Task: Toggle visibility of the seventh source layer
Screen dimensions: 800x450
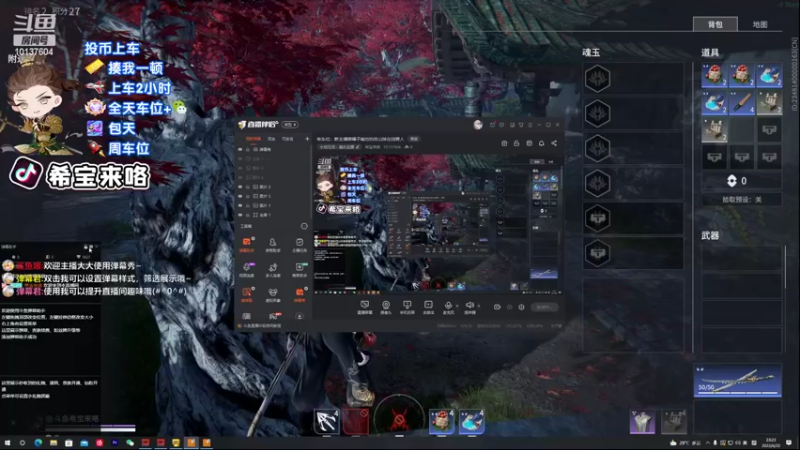Action: click(240, 205)
